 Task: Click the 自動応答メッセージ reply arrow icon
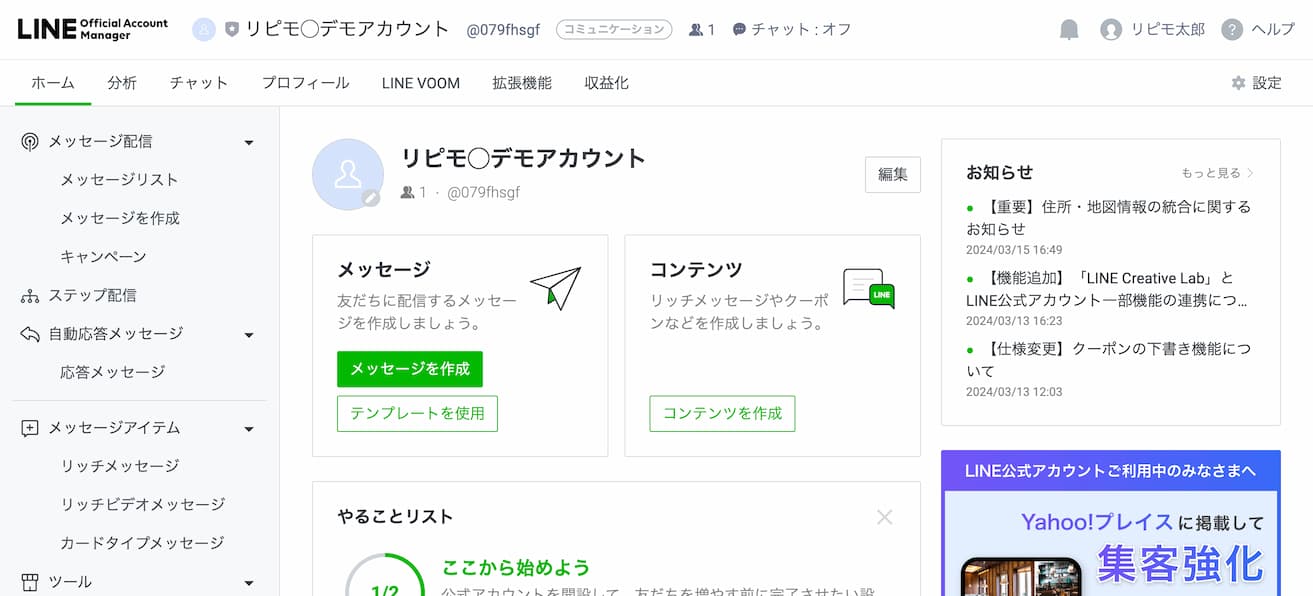tap(30, 334)
